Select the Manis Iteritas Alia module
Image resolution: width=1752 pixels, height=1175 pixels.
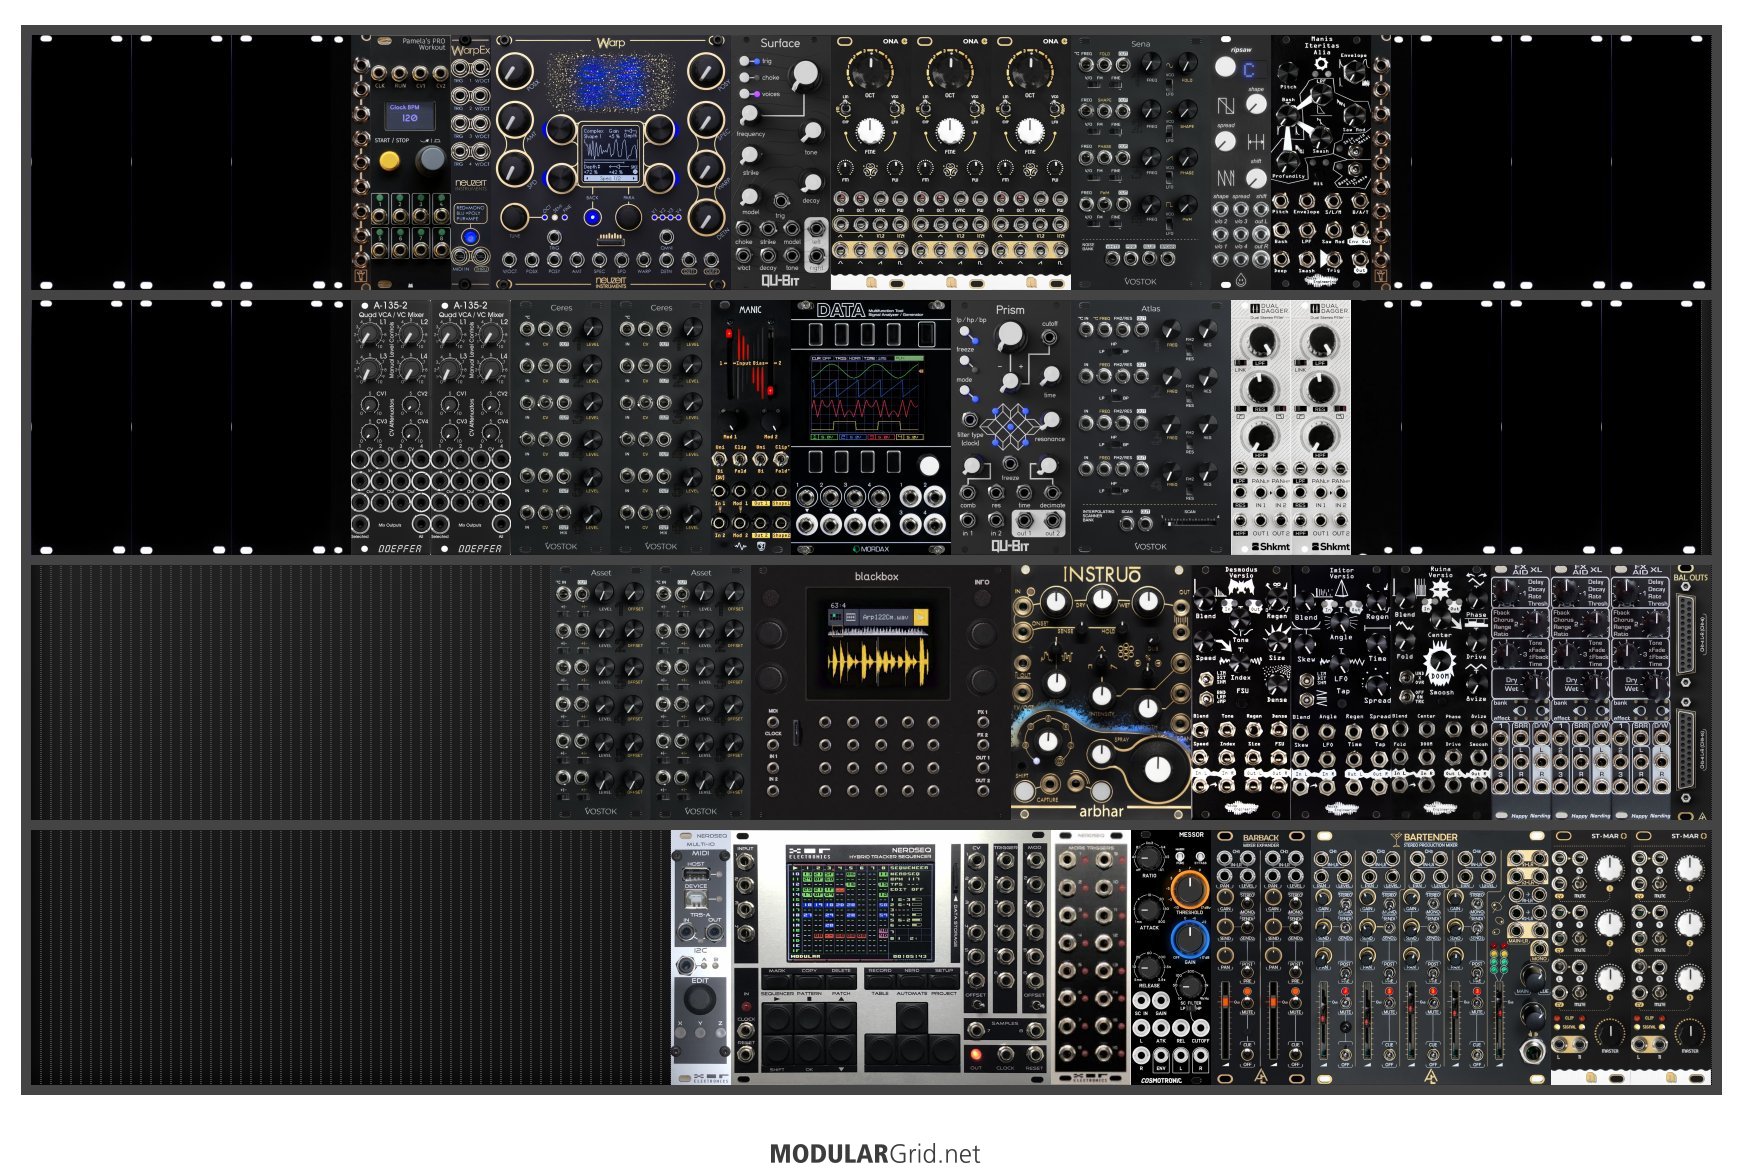point(1321,163)
